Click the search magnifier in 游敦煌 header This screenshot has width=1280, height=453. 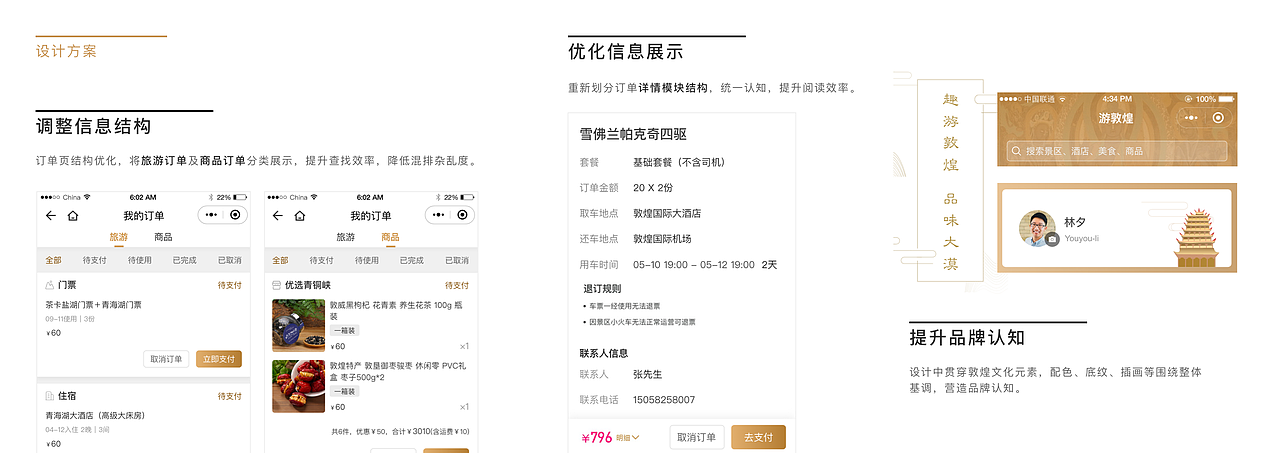pyautogui.click(x=1017, y=152)
